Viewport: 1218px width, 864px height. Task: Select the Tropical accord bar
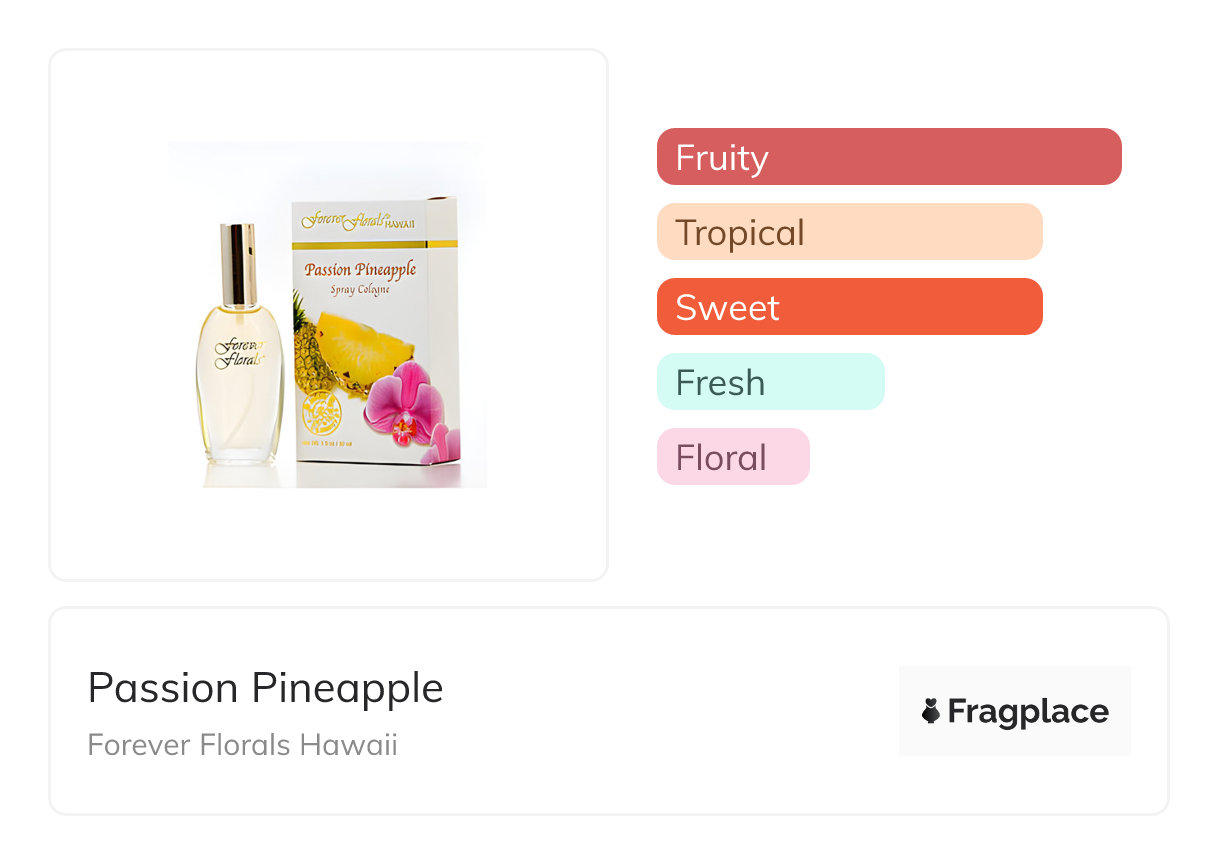pyautogui.click(x=849, y=232)
